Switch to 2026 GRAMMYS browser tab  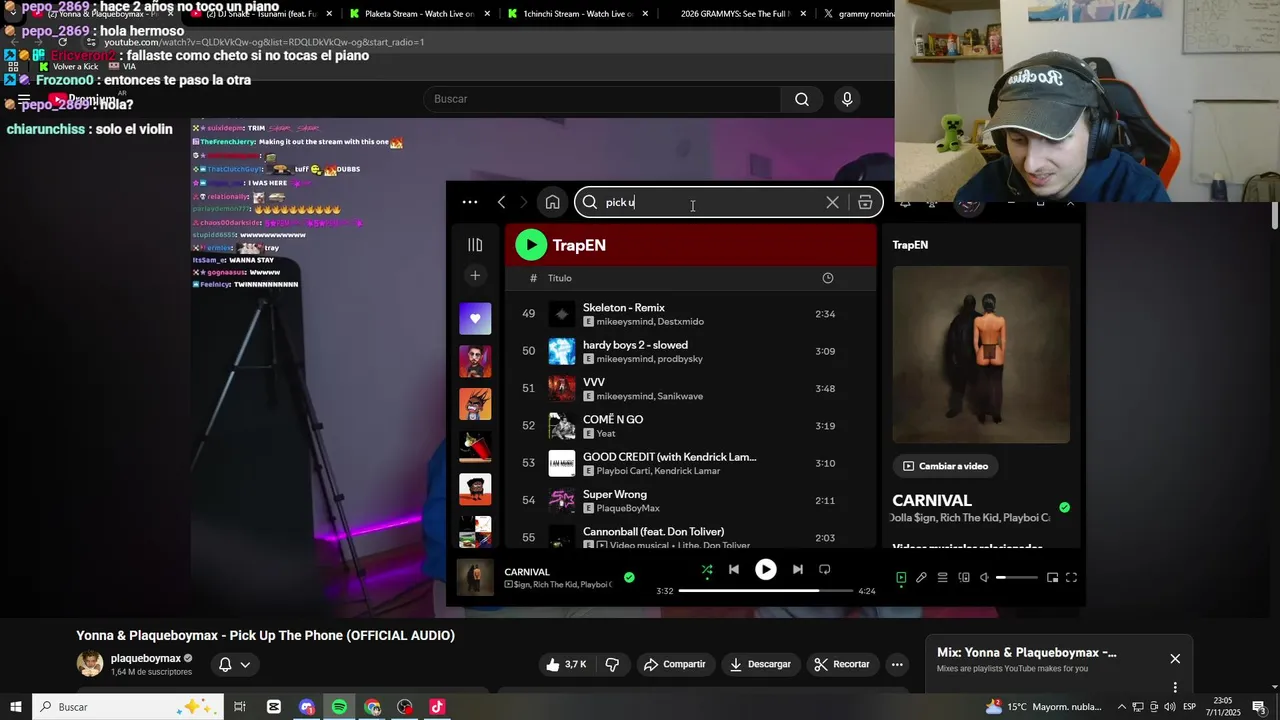pyautogui.click(x=735, y=14)
